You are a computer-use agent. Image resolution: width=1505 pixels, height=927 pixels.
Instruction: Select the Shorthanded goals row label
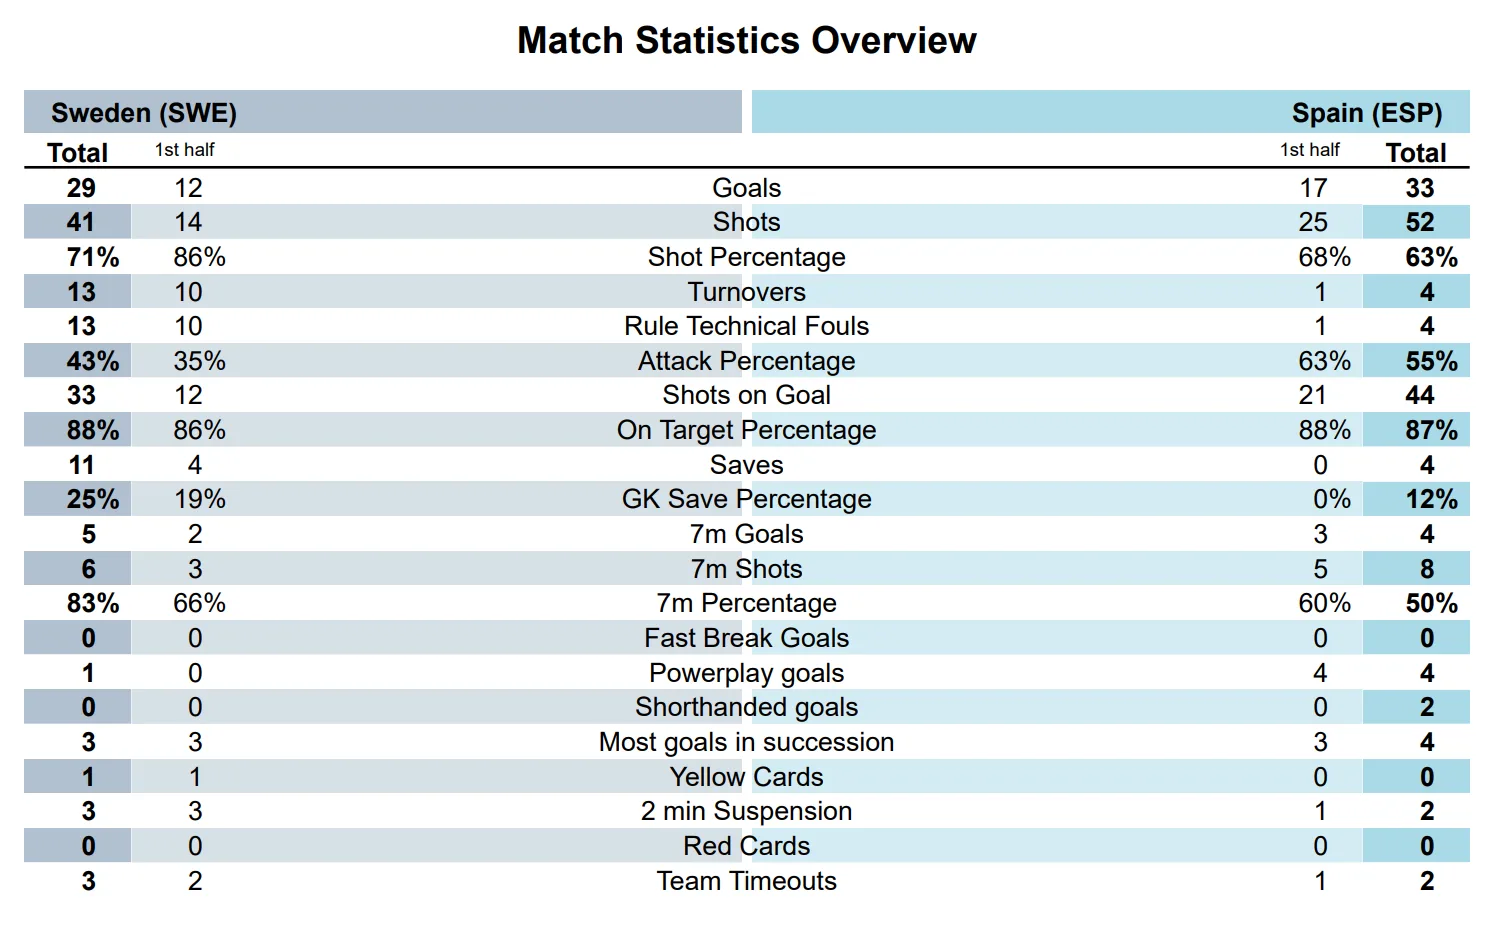click(746, 707)
